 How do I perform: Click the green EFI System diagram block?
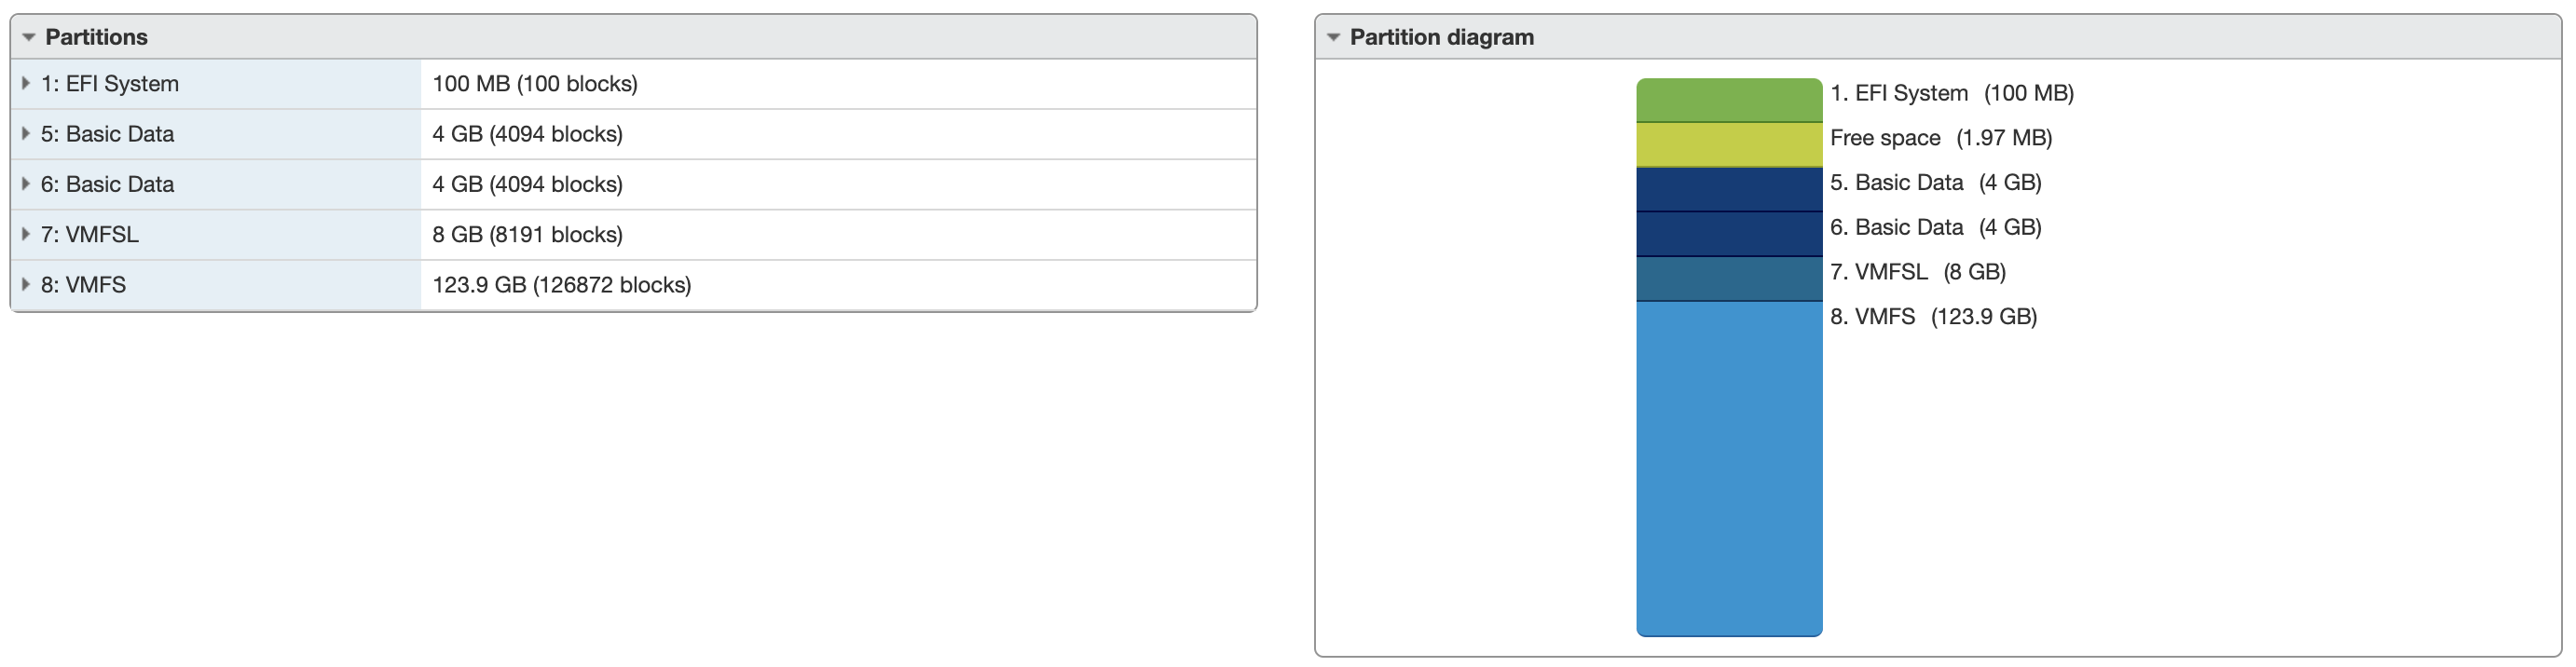(1729, 100)
